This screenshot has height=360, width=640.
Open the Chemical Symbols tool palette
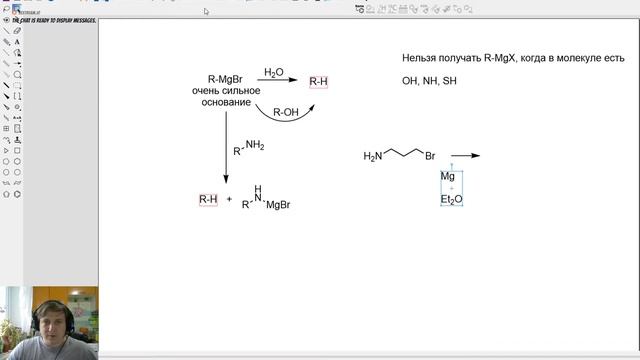coord(17,107)
